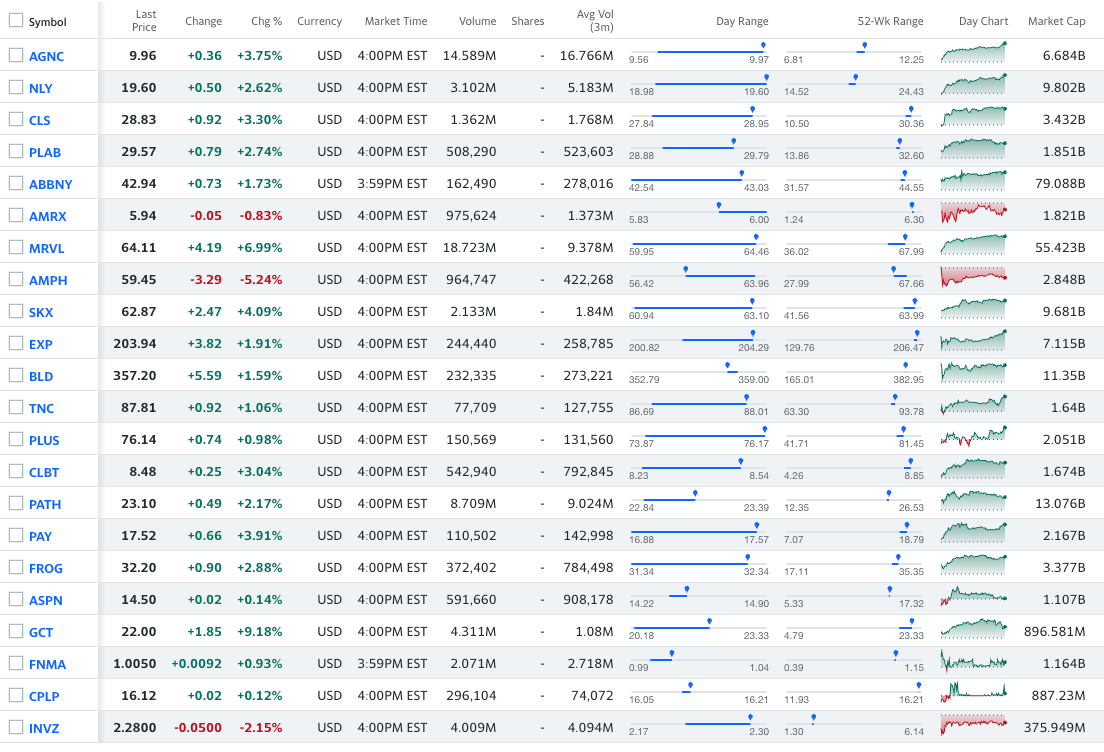Open the AMPH day chart thumbnail
1104x752 pixels.
tap(974, 277)
